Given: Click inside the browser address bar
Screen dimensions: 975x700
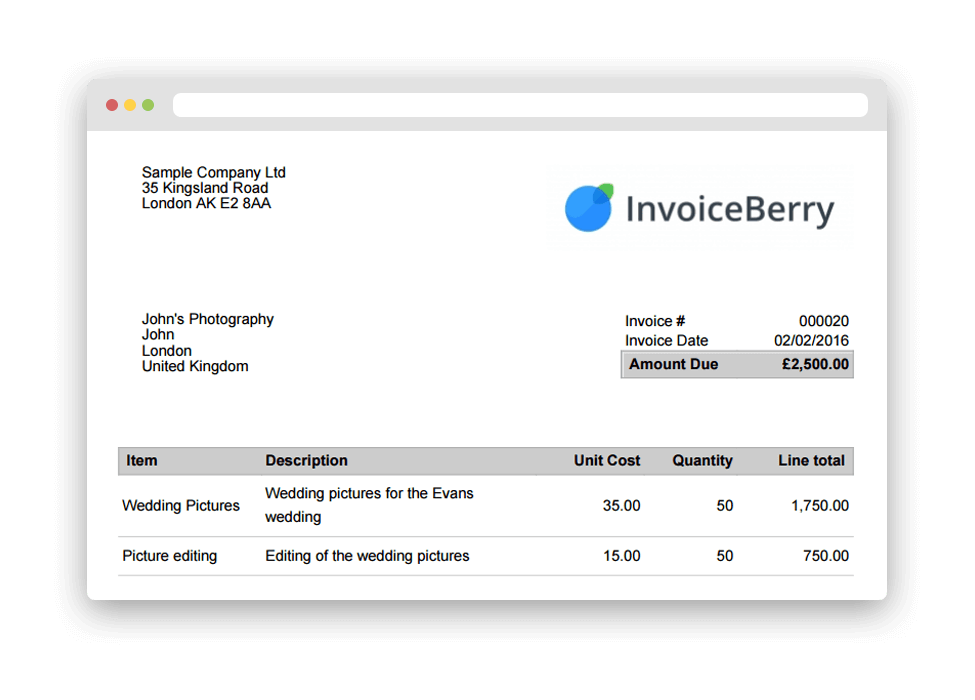Looking at the screenshot, I should click(x=520, y=104).
